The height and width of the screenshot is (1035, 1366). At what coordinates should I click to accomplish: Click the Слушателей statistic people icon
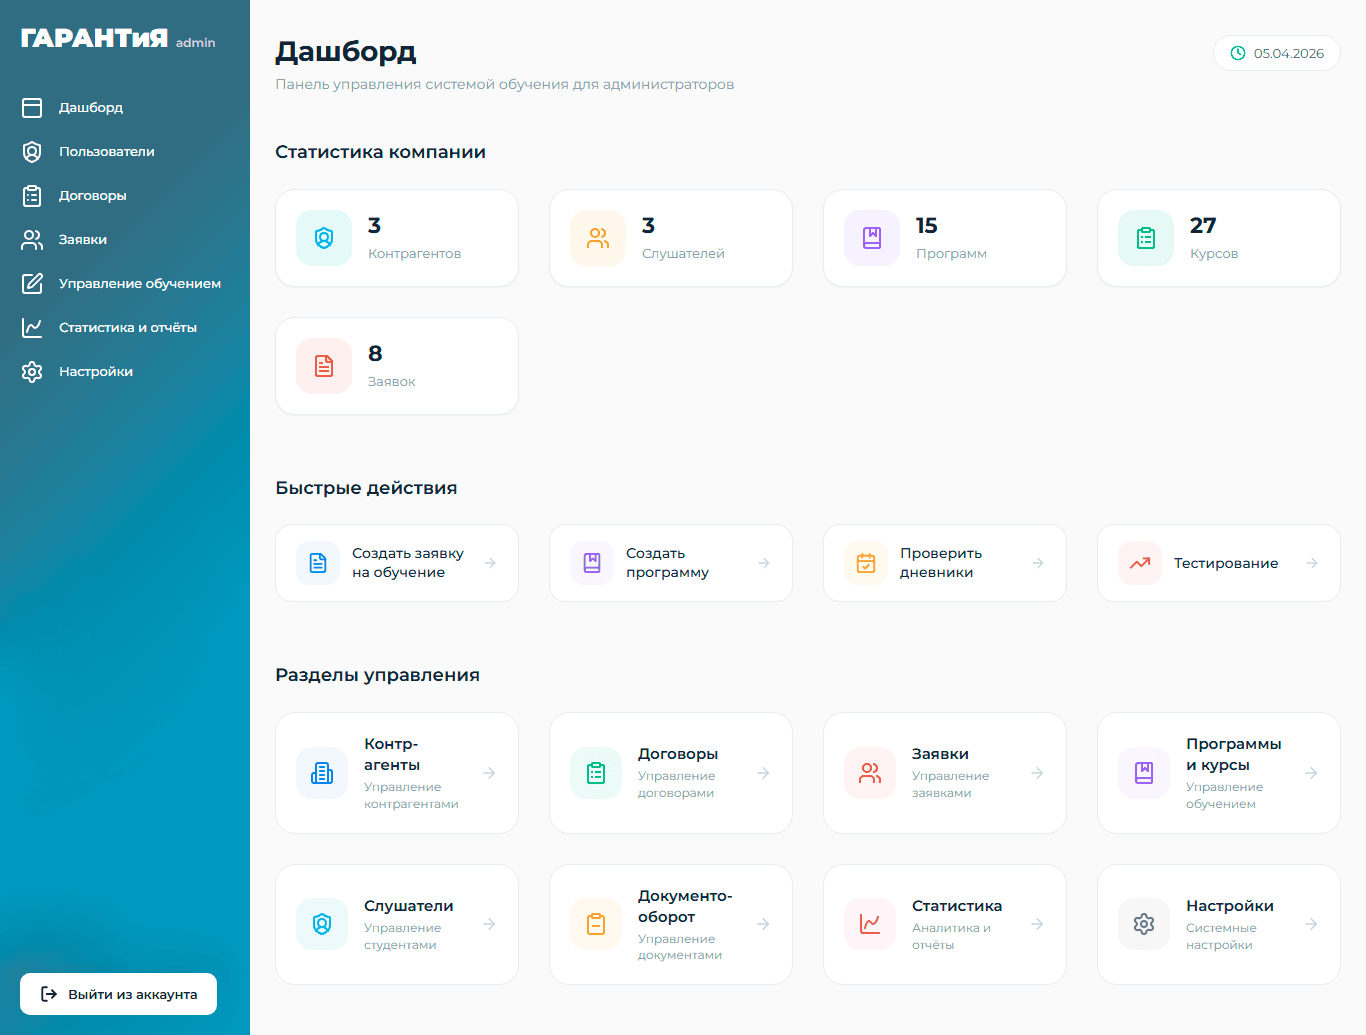[x=598, y=238]
